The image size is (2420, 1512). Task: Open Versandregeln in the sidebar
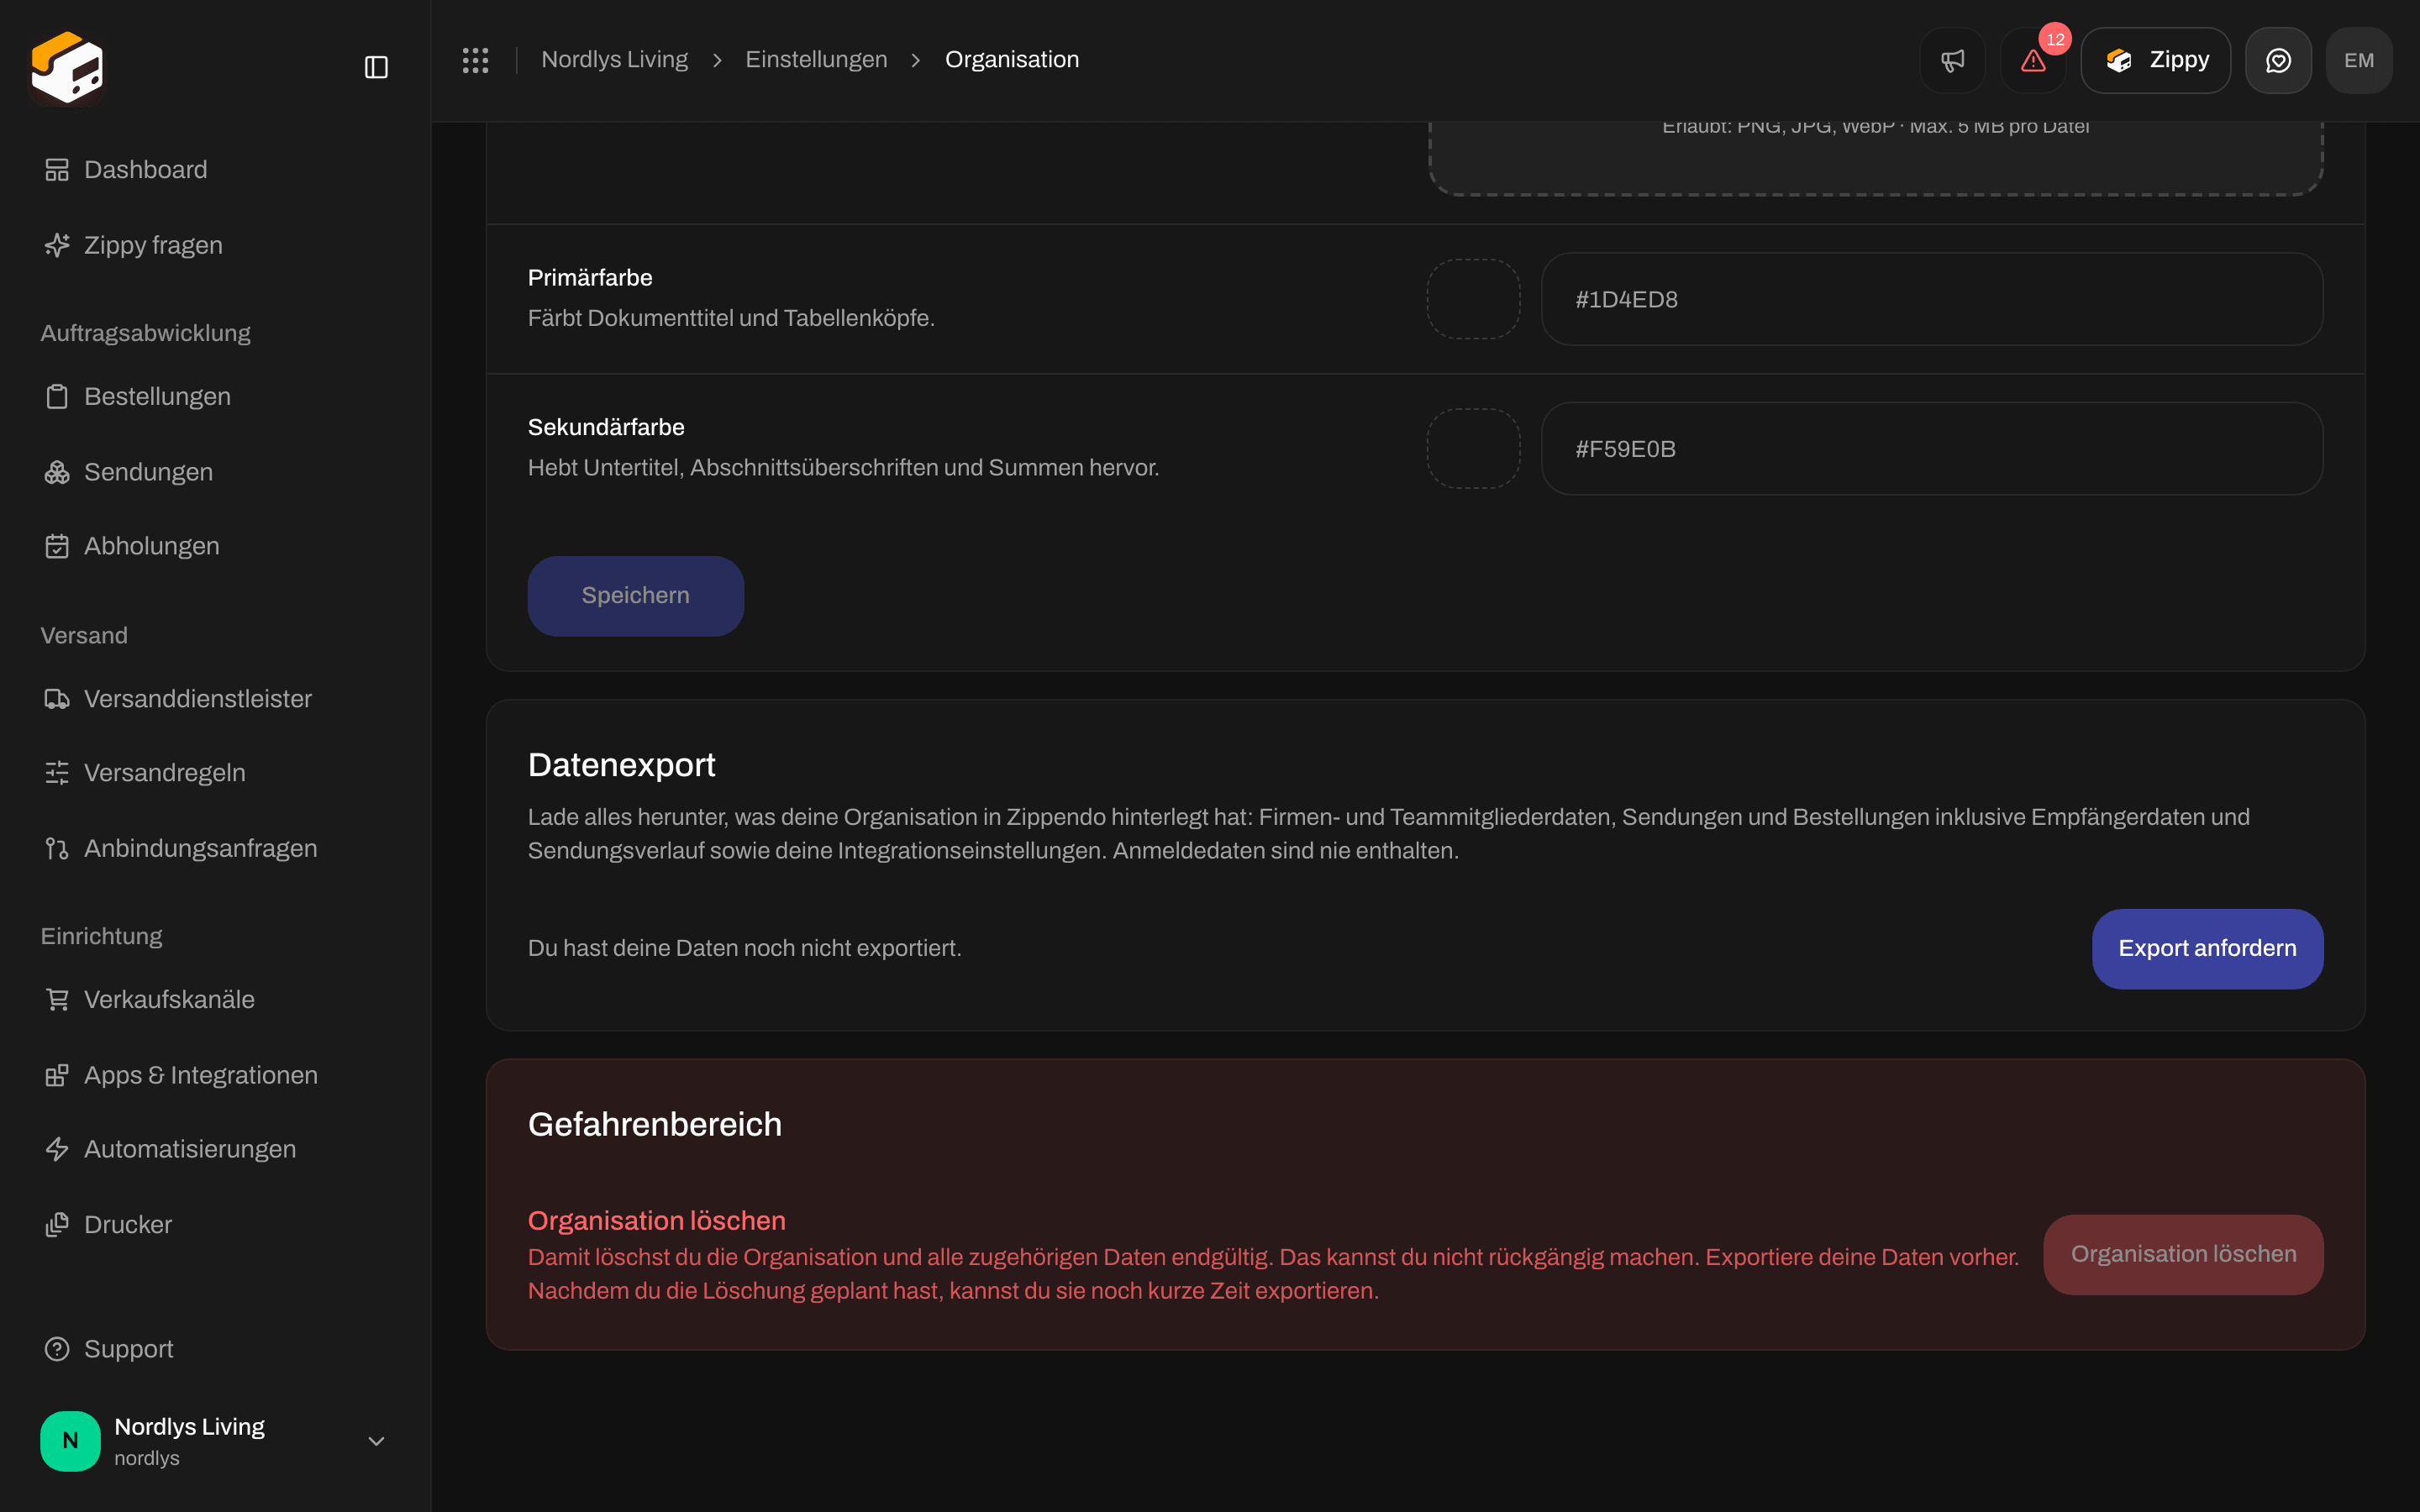pos(215,773)
